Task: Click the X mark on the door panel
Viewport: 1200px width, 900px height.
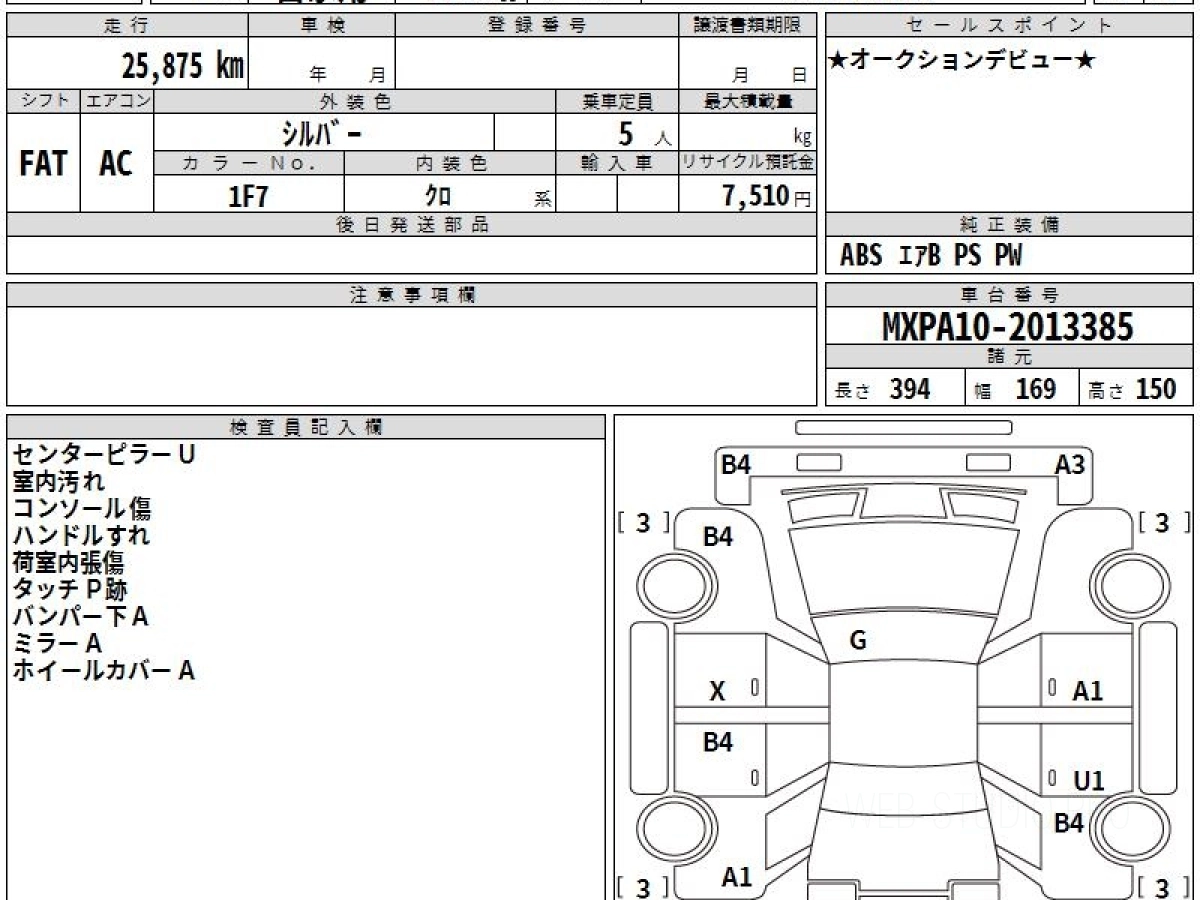Action: point(717,691)
